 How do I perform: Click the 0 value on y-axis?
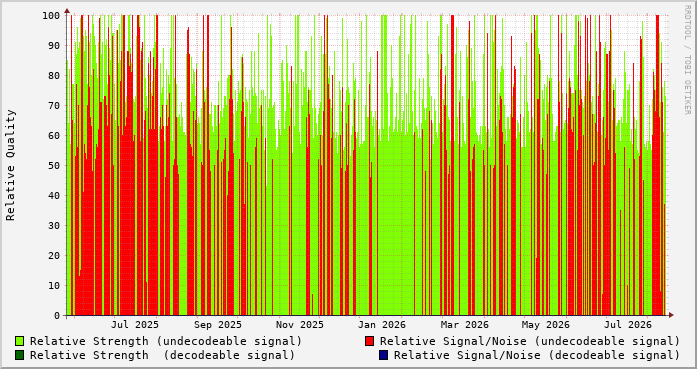[x=57, y=316]
